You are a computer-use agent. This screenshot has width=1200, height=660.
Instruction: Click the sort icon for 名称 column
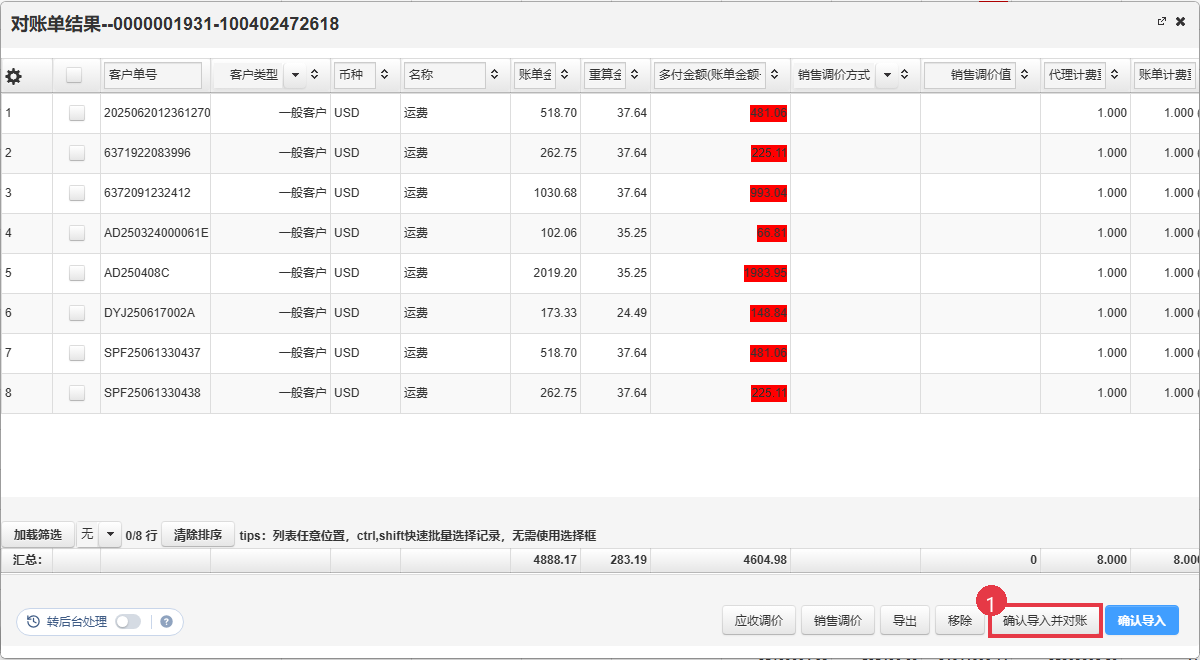pyautogui.click(x=494, y=74)
